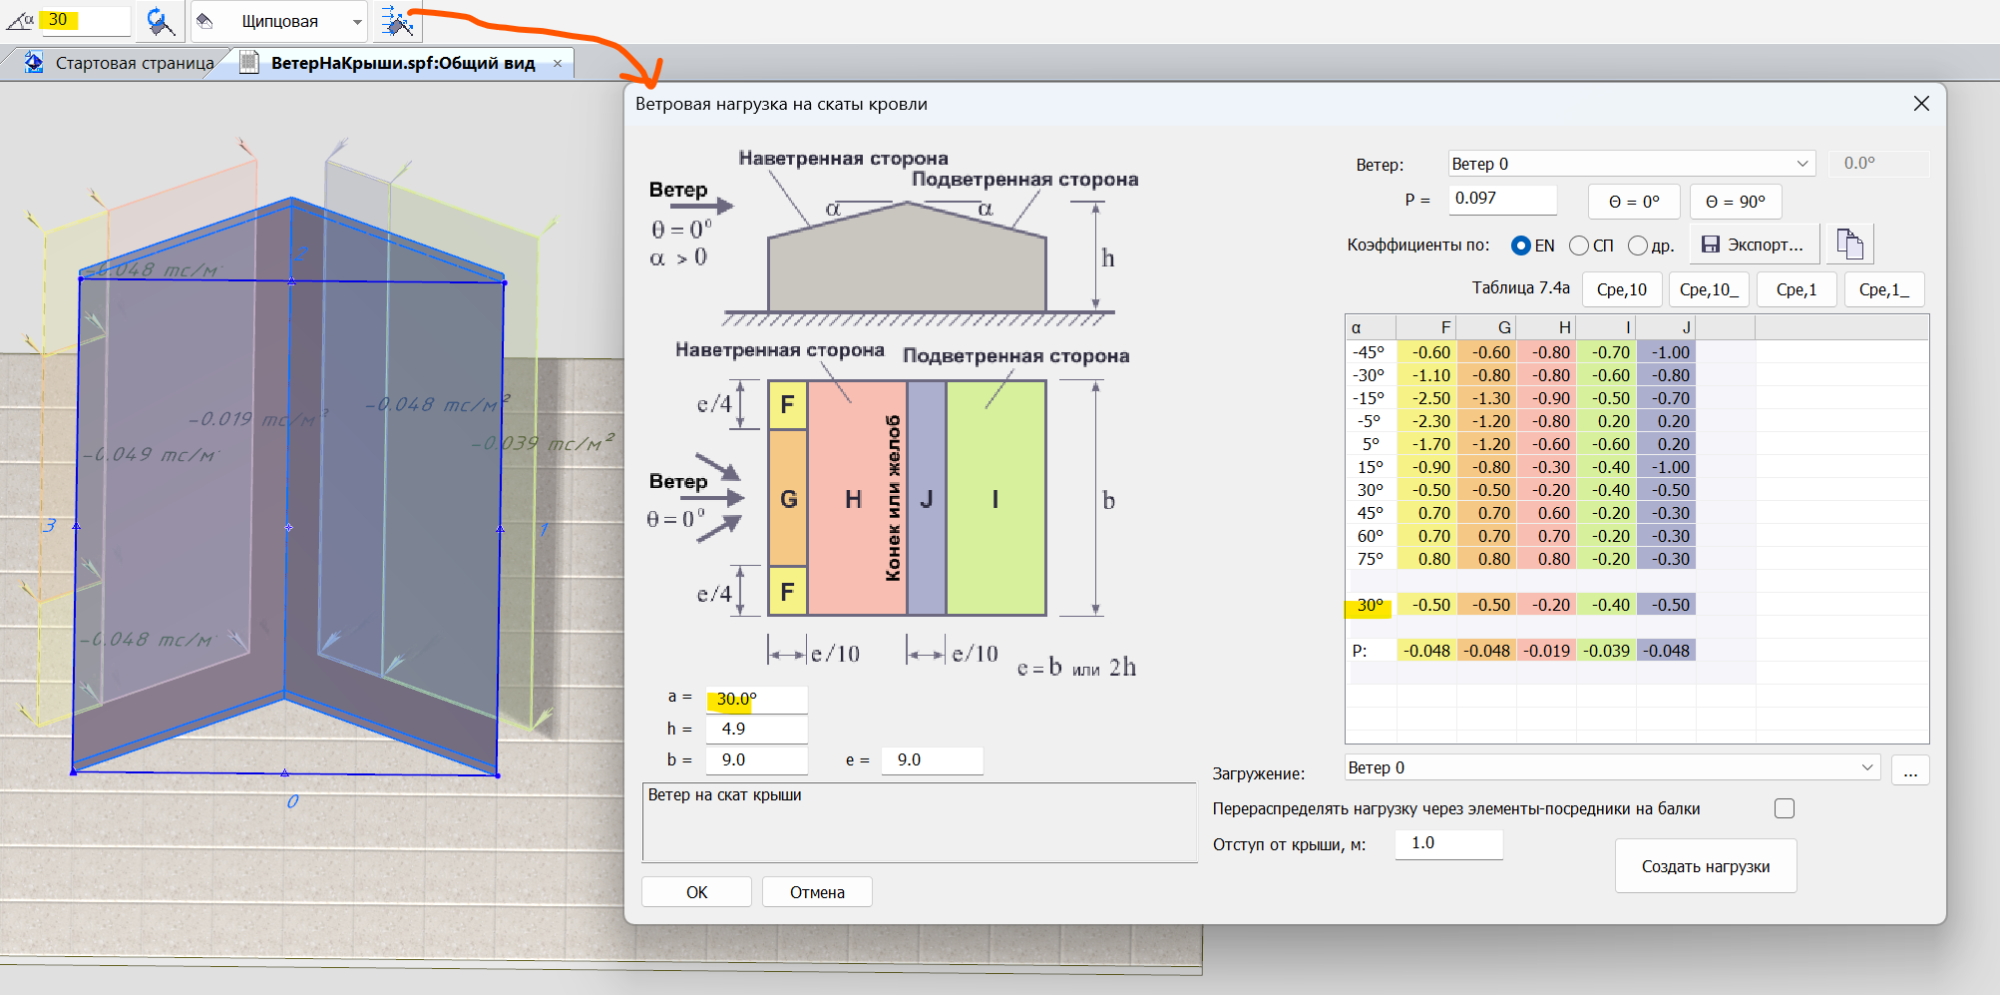This screenshot has width=2000, height=995.
Task: Click the copy to clipboard icon
Action: 1849,244
